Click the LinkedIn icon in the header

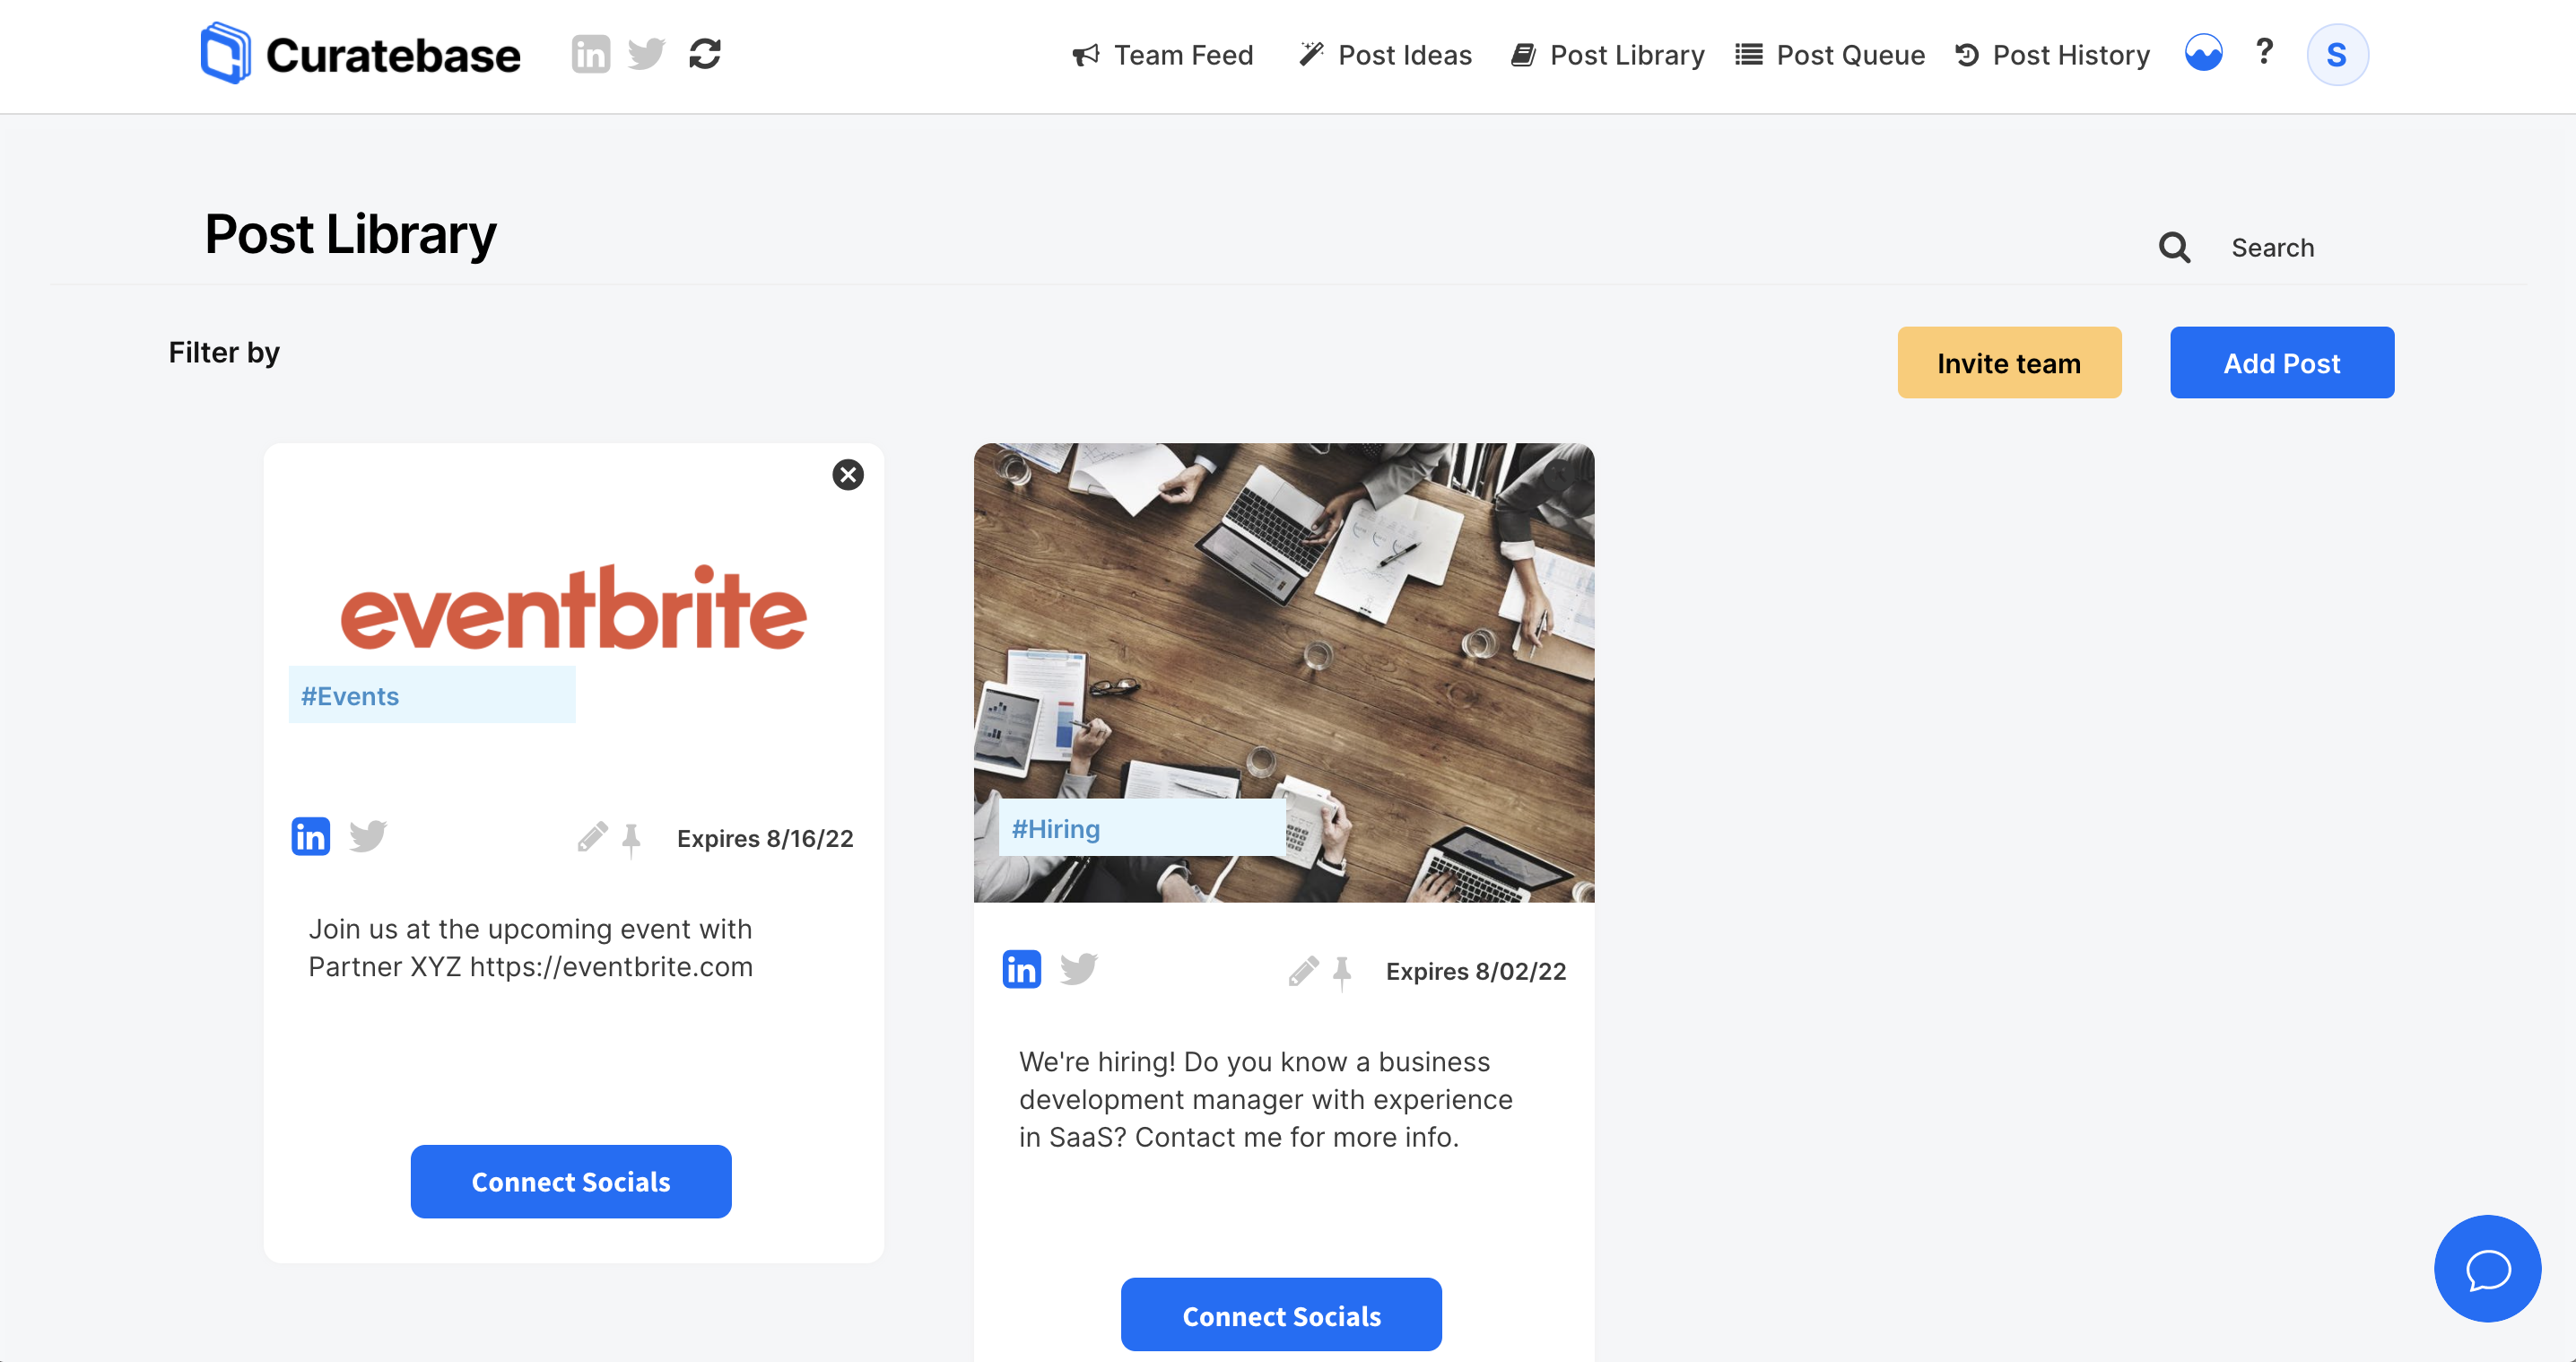pyautogui.click(x=590, y=54)
